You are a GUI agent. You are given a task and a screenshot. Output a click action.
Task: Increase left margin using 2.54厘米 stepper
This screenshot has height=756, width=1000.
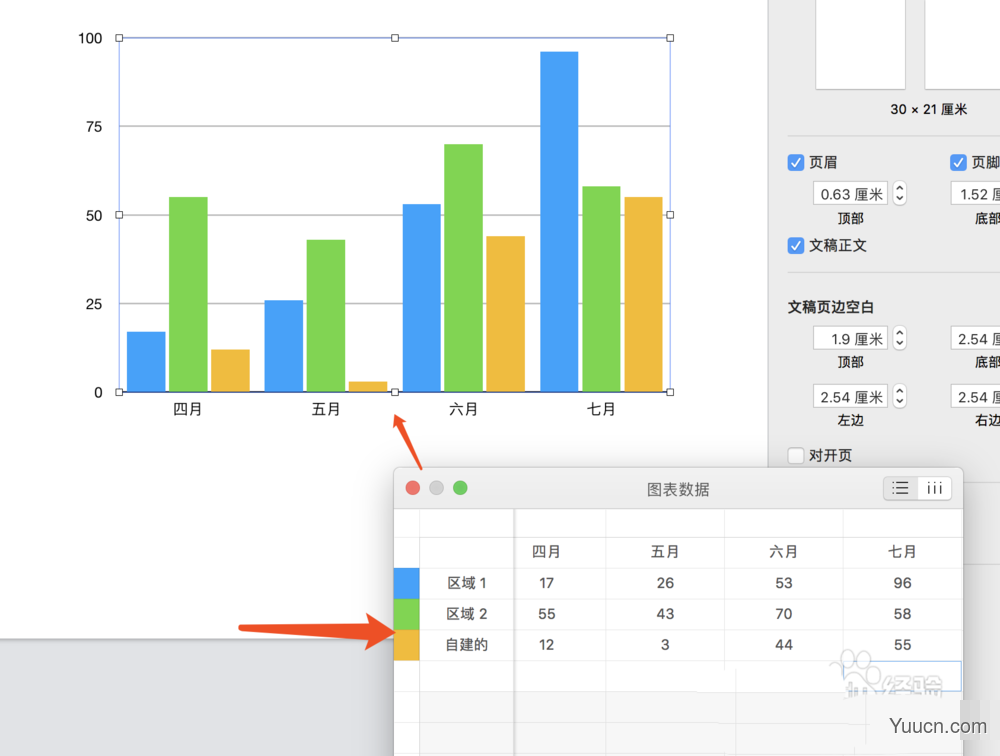[899, 391]
